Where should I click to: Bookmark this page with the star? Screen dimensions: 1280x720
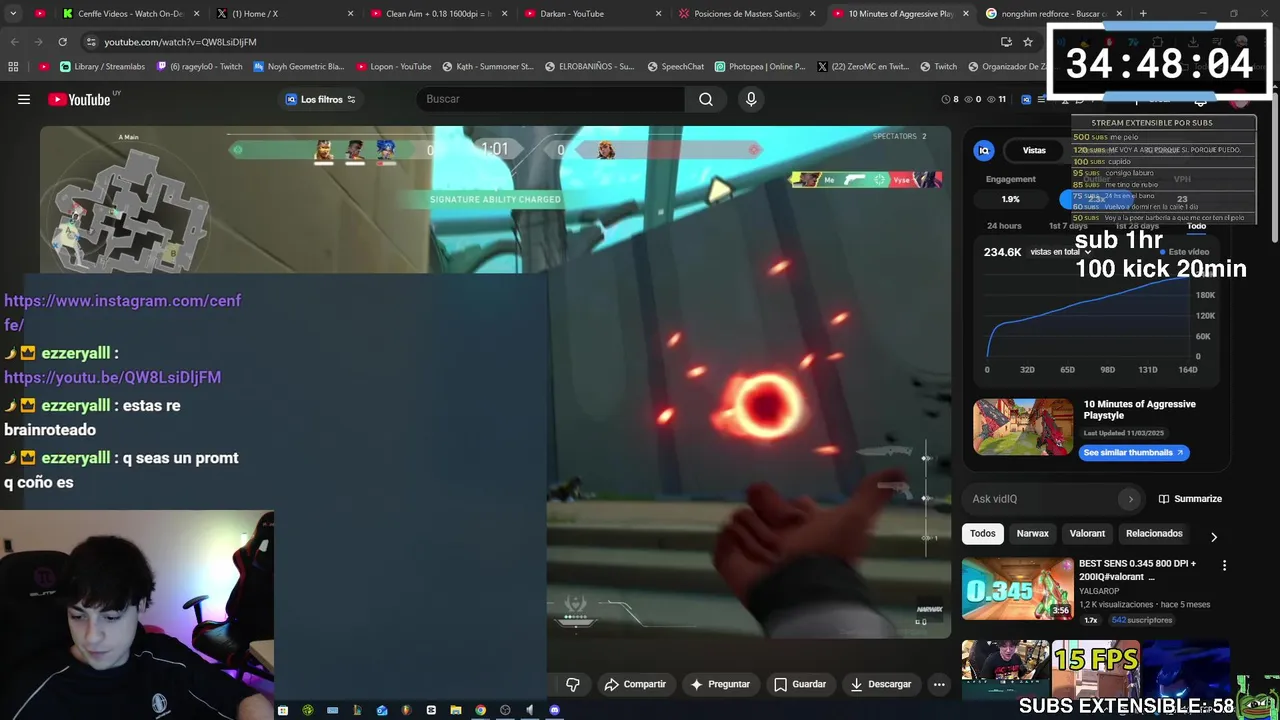(1027, 42)
